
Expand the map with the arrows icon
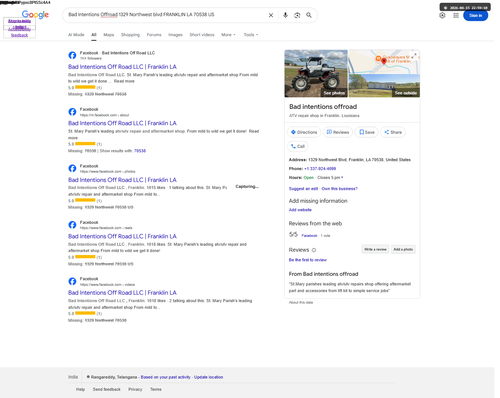[x=414, y=56]
